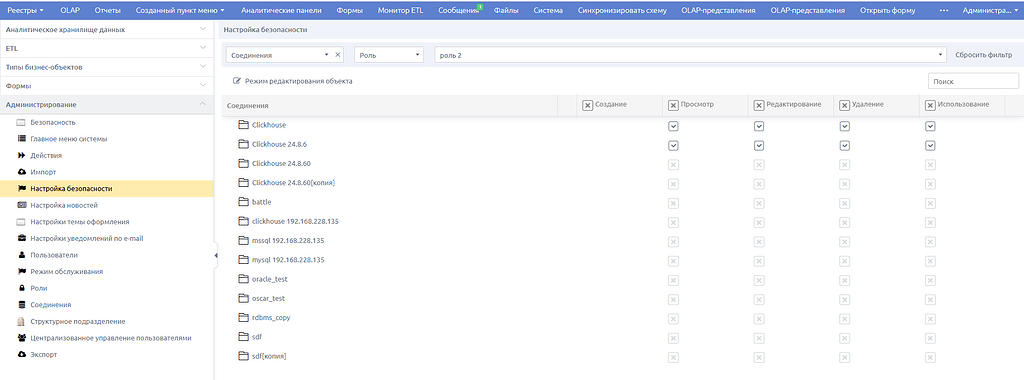Open the Аналитические панели menu item

(x=281, y=10)
